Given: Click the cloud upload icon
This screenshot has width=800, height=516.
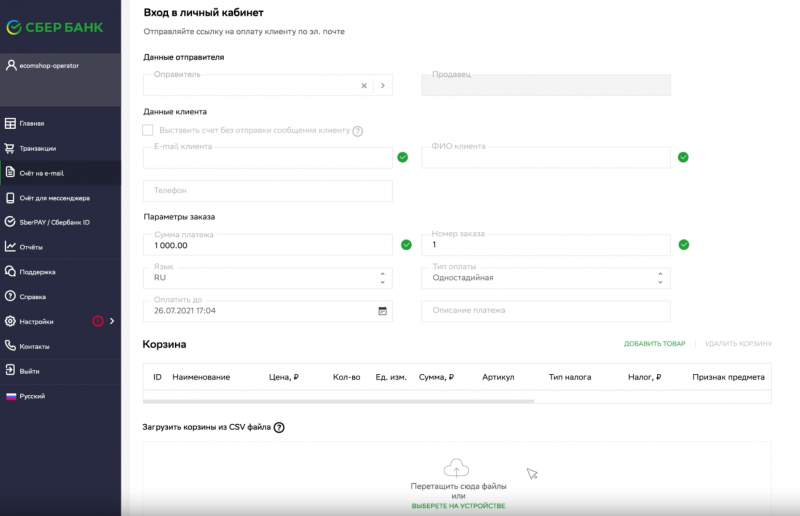Looking at the screenshot, I should (456, 468).
